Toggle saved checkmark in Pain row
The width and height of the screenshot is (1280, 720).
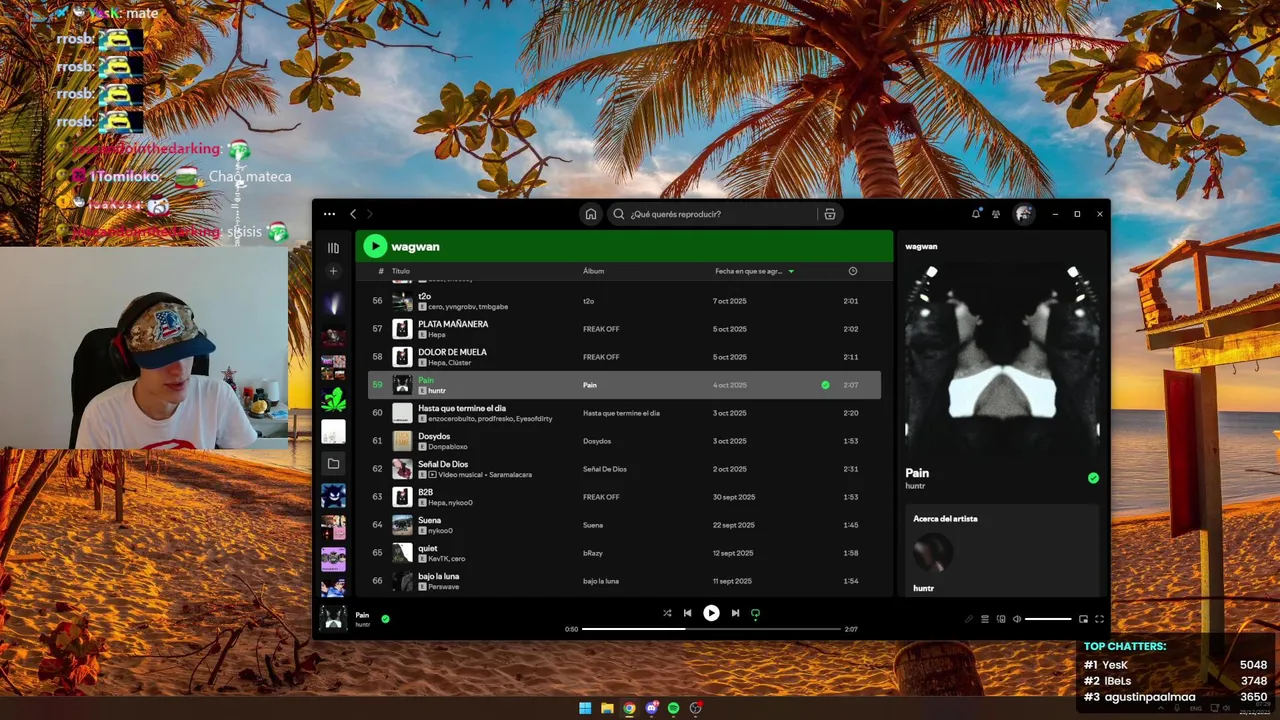pyautogui.click(x=825, y=385)
